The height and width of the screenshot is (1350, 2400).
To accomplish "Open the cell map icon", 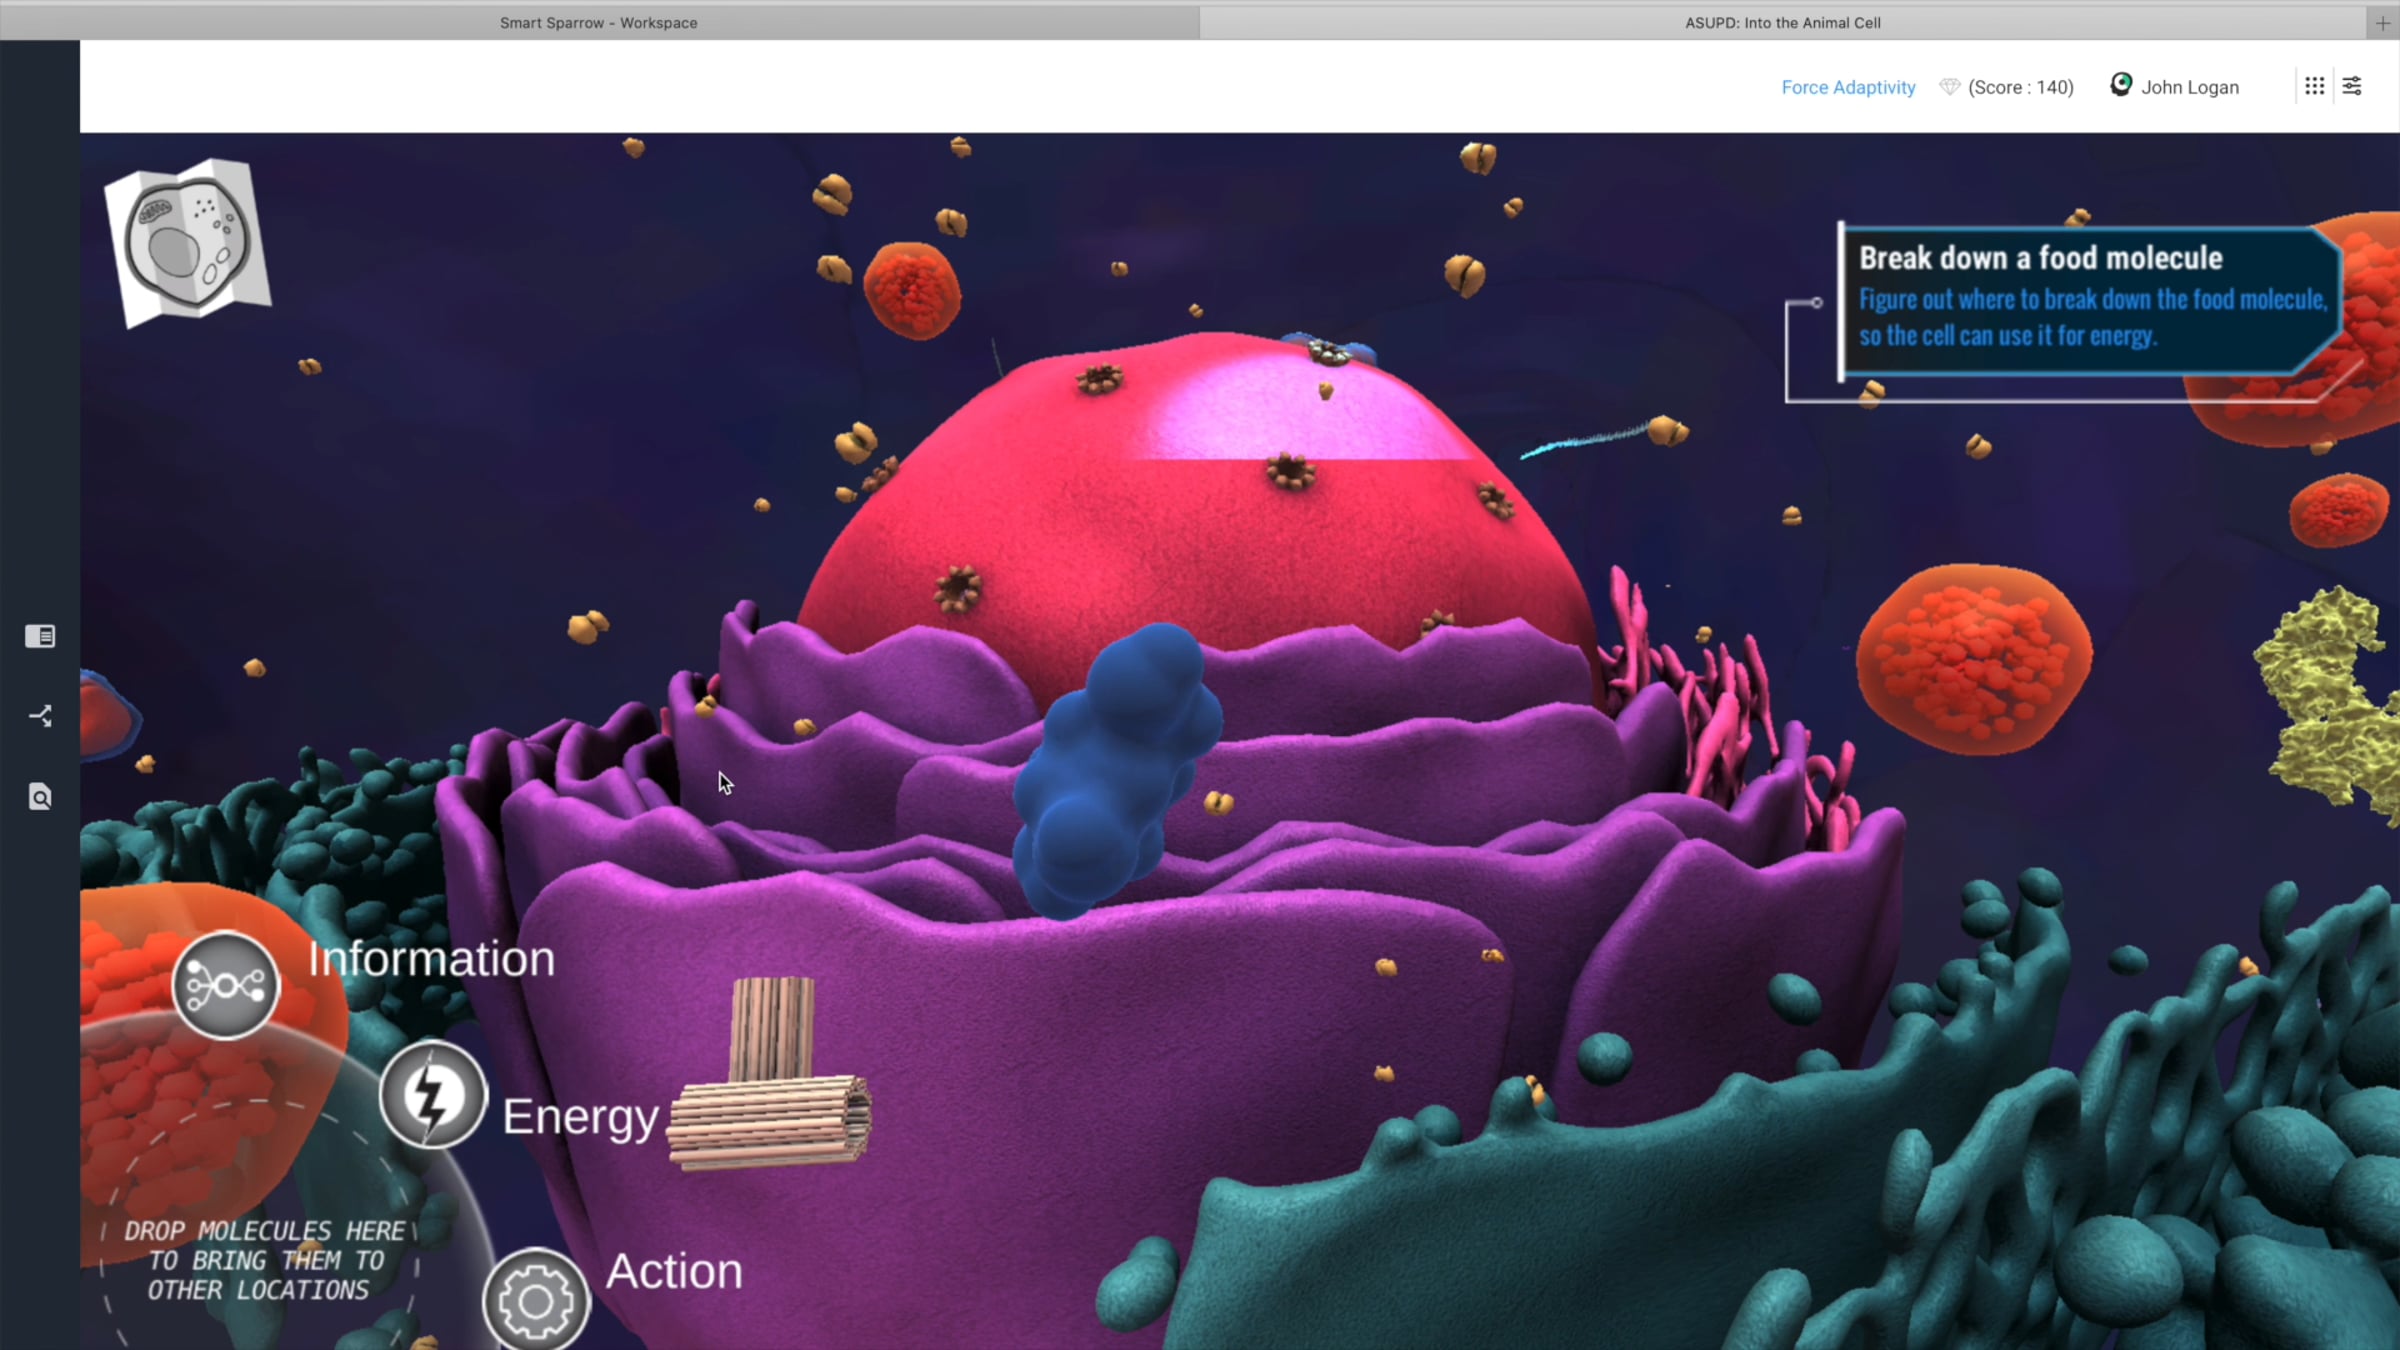I will 187,242.
